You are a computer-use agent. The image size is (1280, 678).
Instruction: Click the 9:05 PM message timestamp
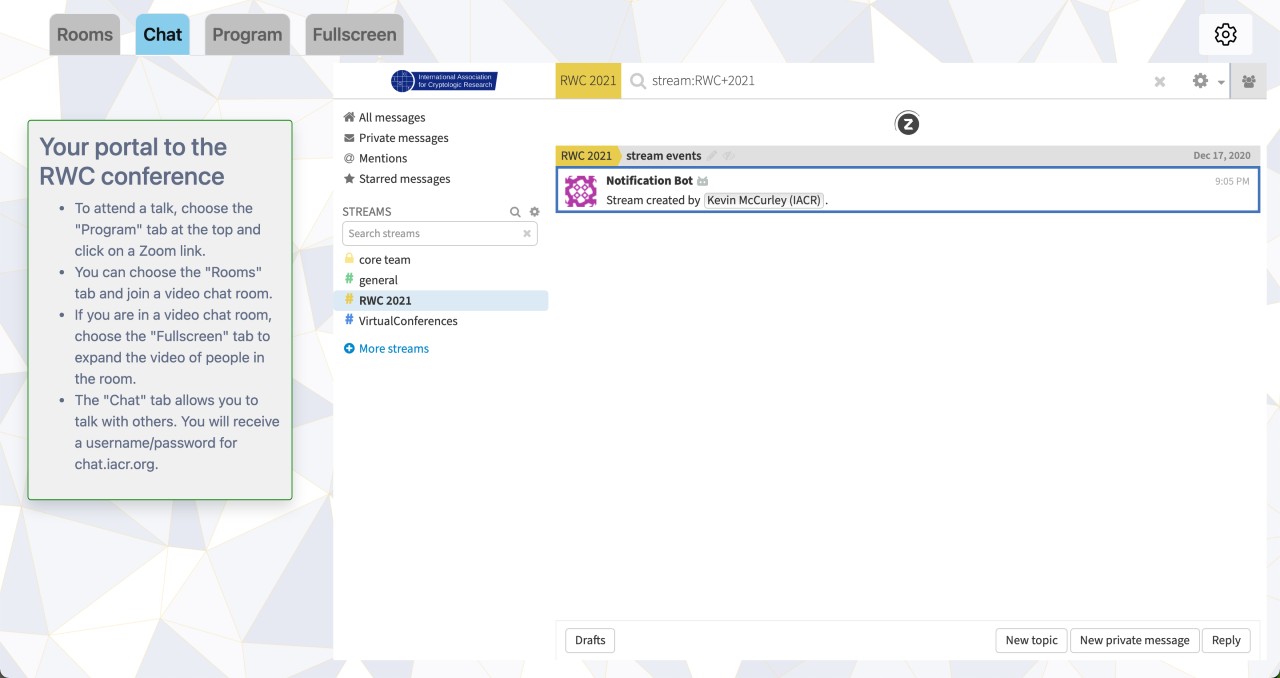1232,182
